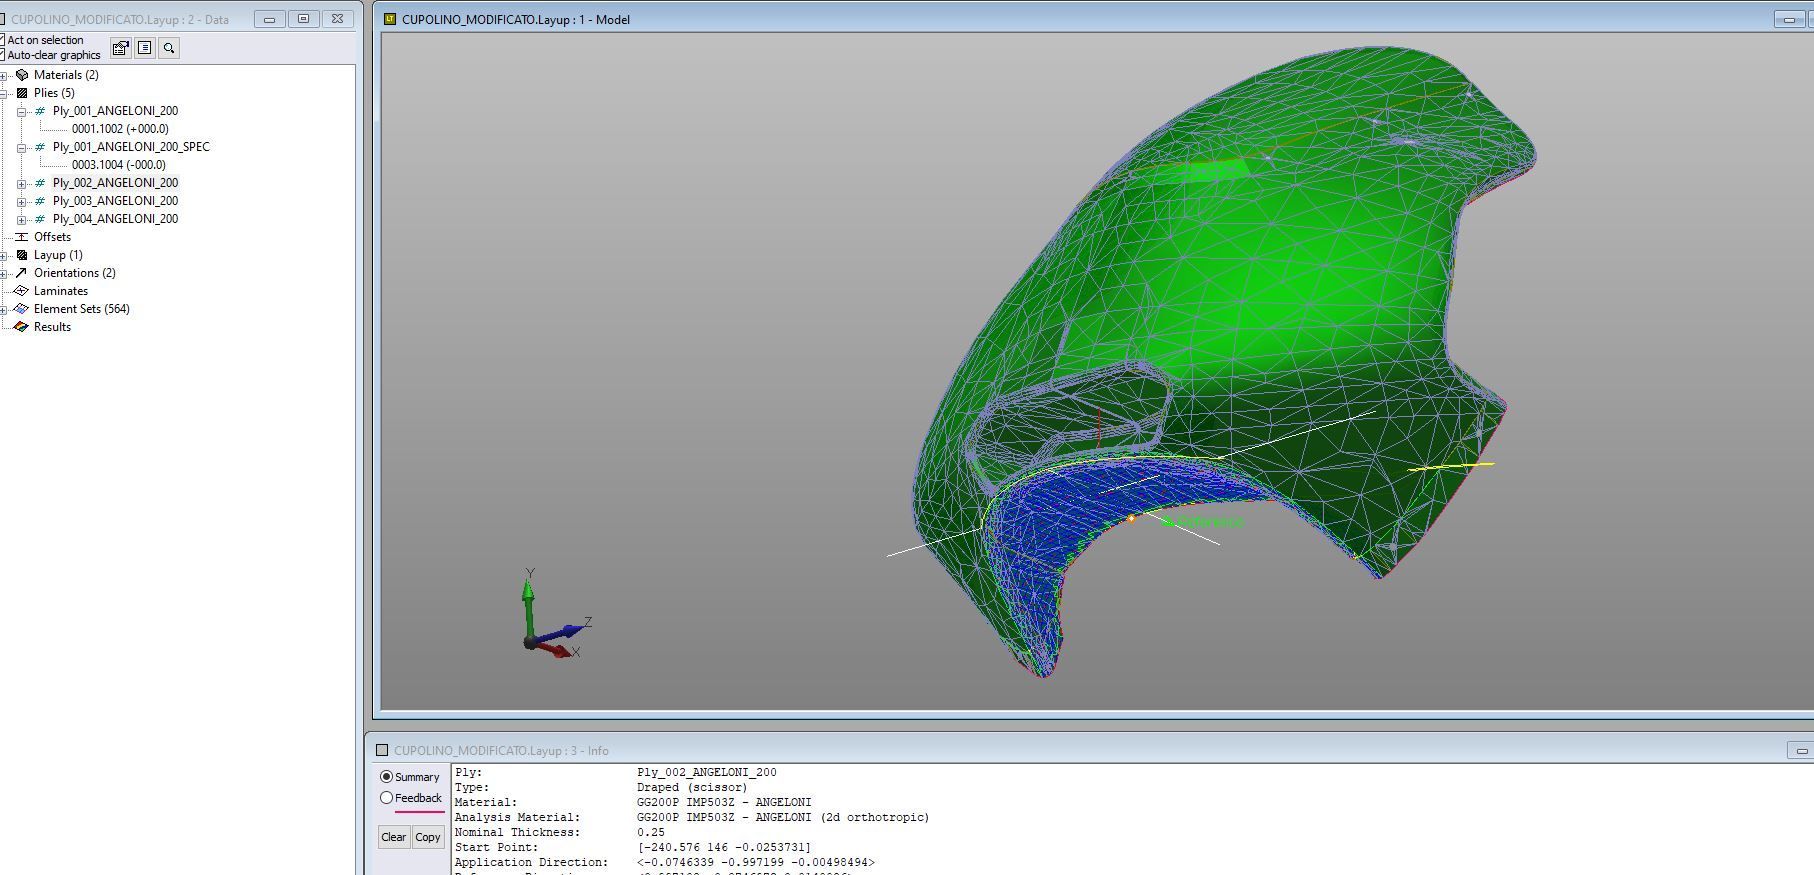The height and width of the screenshot is (875, 1814).
Task: Click the list view icon in Data toolbar
Action: click(145, 48)
